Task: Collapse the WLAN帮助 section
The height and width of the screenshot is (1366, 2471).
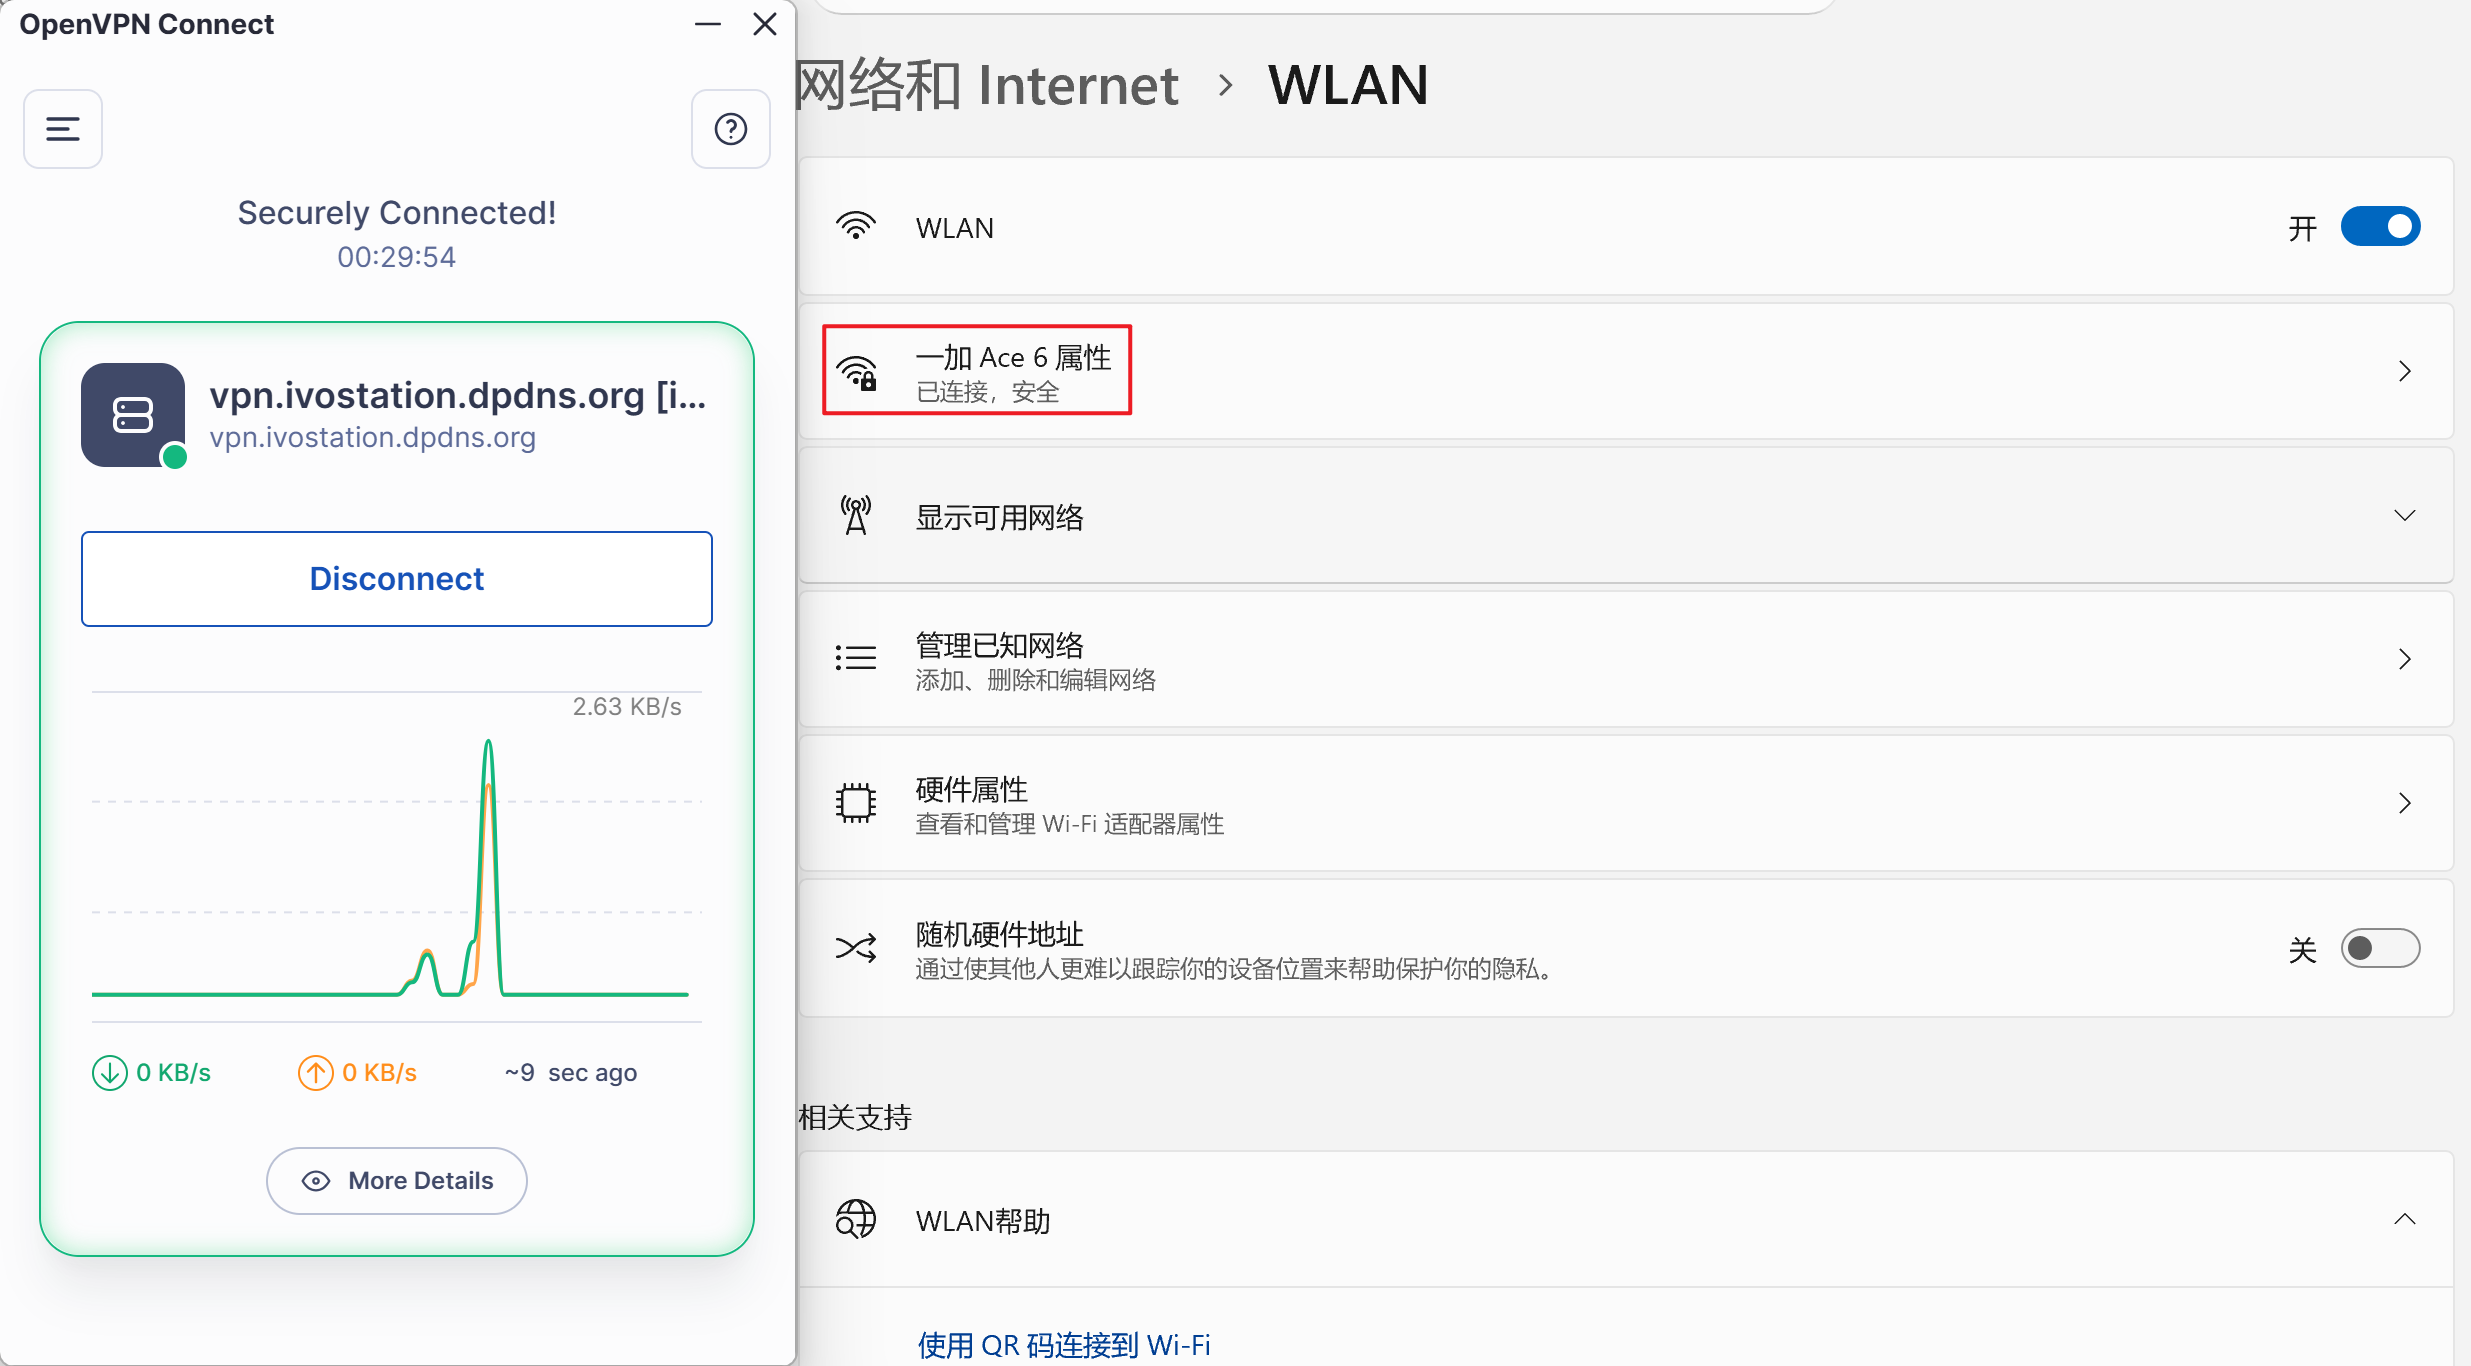Action: tap(2405, 1219)
